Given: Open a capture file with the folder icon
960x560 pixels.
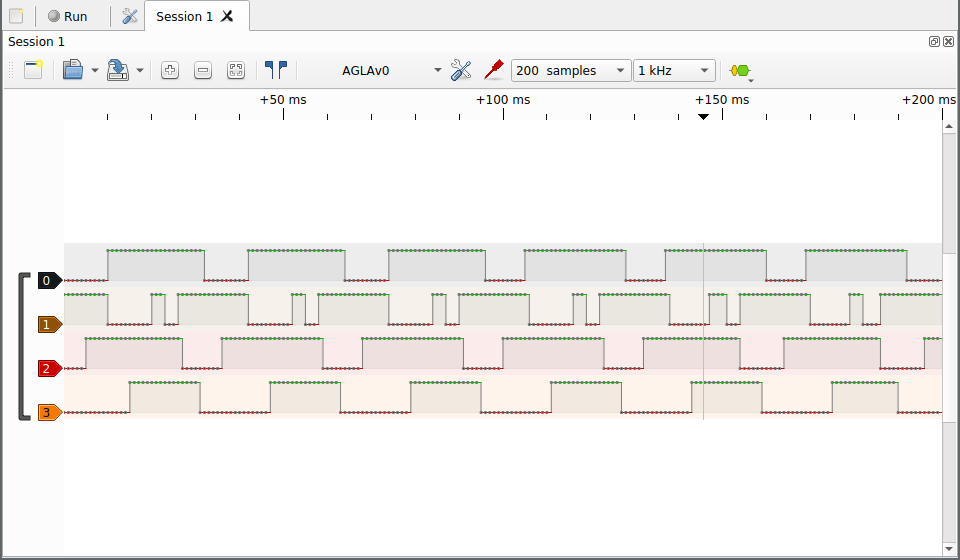Looking at the screenshot, I should point(73,70).
